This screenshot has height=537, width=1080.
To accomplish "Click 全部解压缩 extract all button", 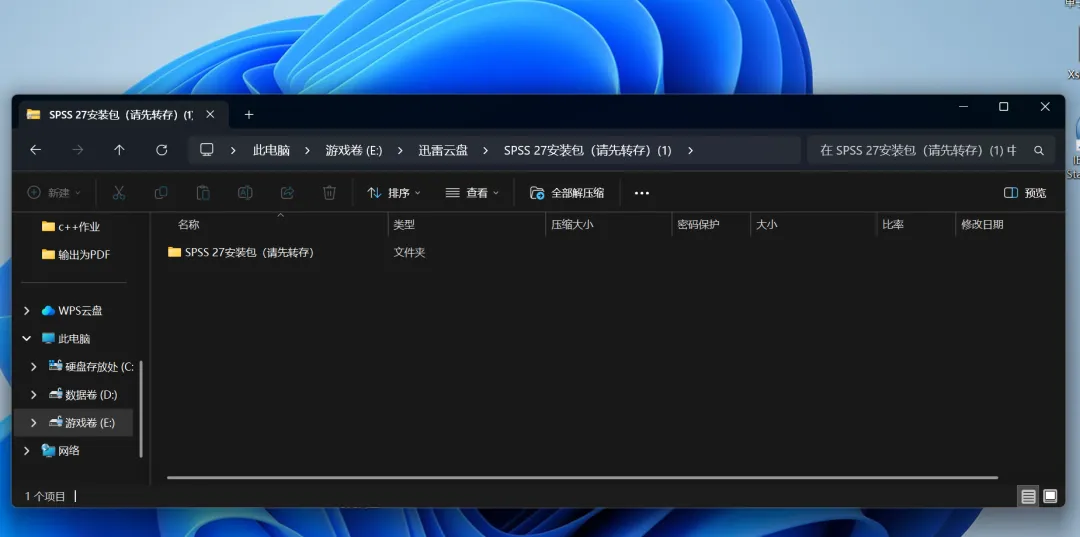I will (567, 193).
